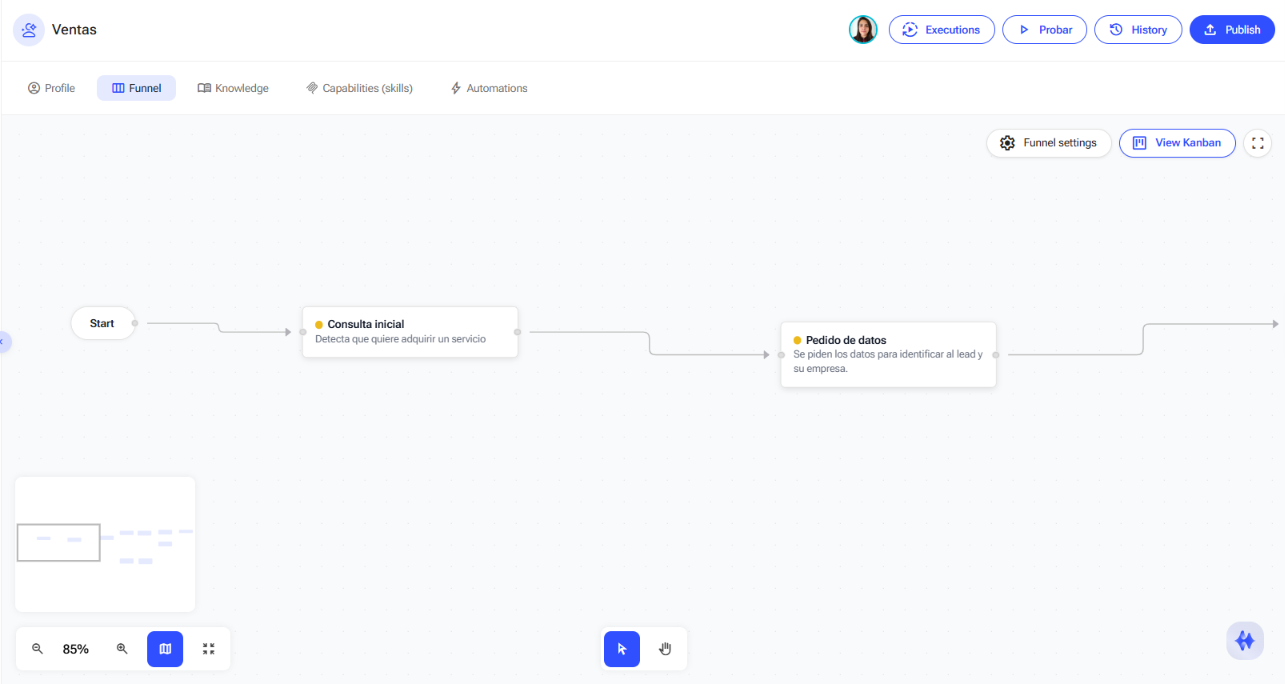Click the yellow status dot on Pedido de datos
This screenshot has height=684, width=1285.
tap(797, 341)
